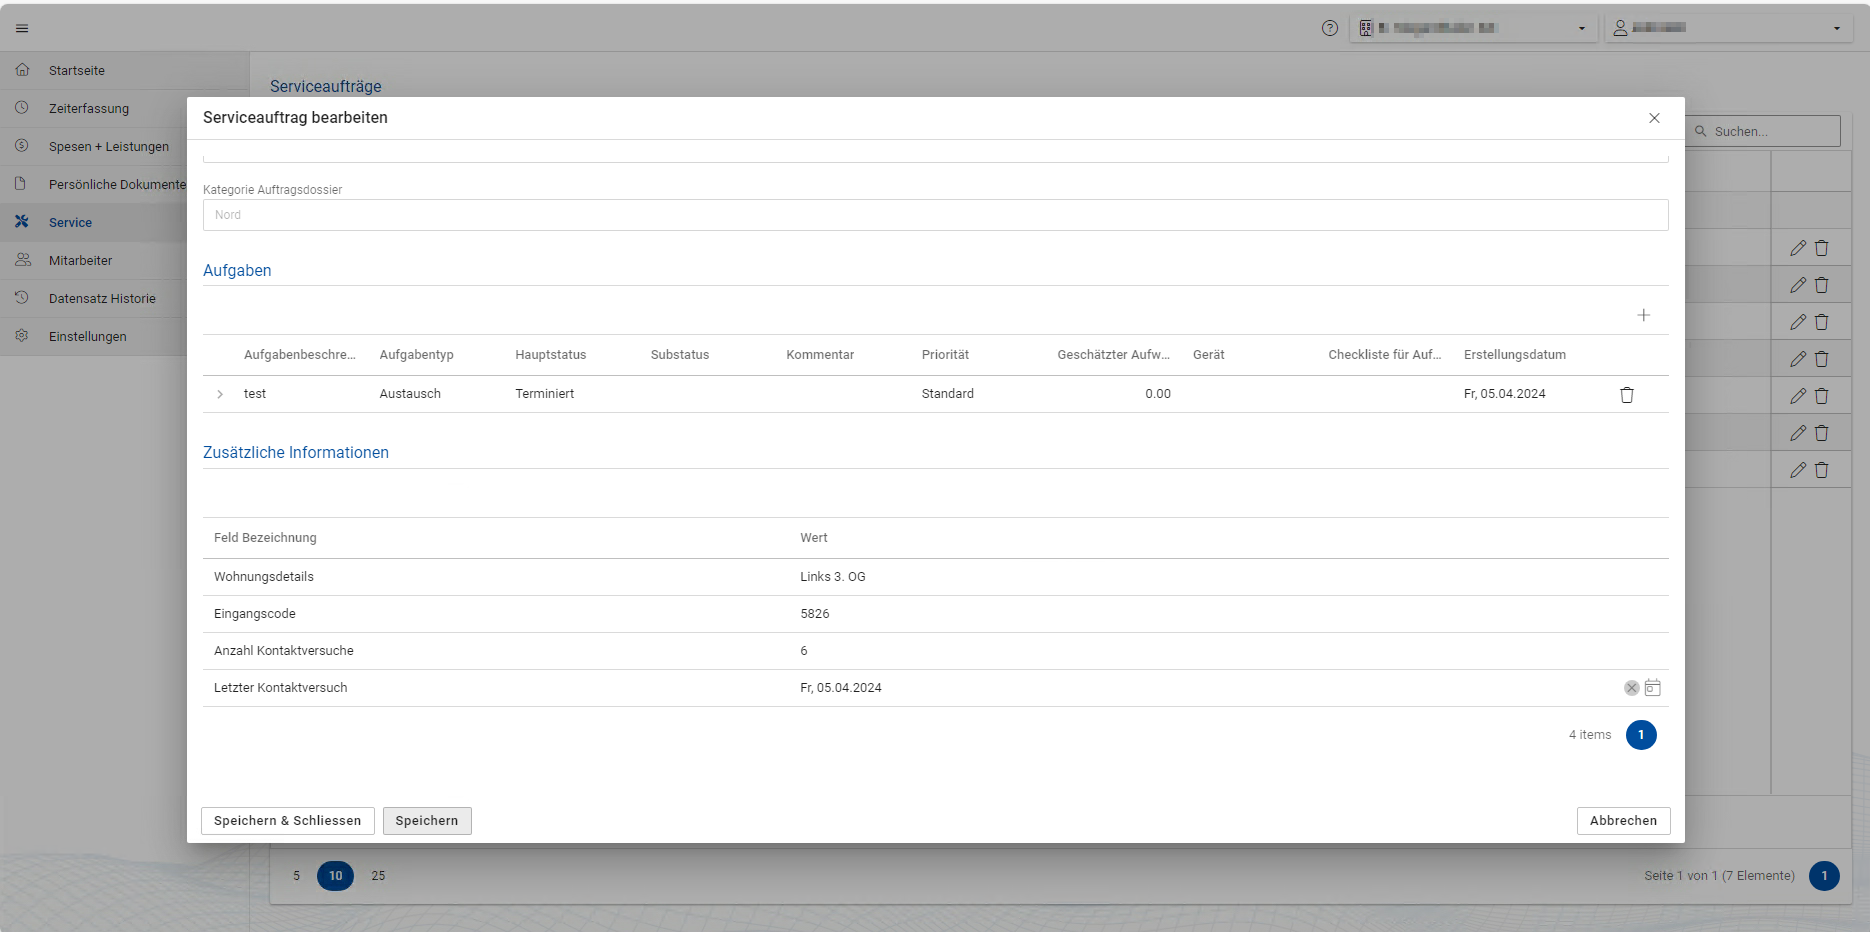The width and height of the screenshot is (1870, 932).
Task: Close the Serviceauftrag bearbeiten dialog
Action: [1654, 118]
